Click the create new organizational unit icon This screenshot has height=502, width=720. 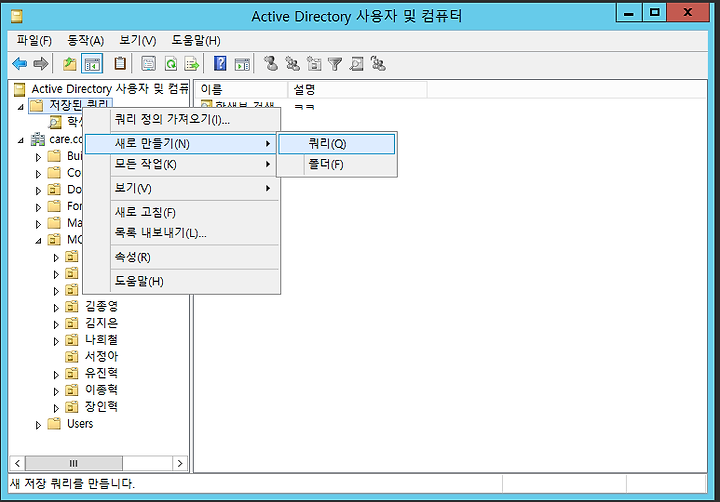[314, 64]
